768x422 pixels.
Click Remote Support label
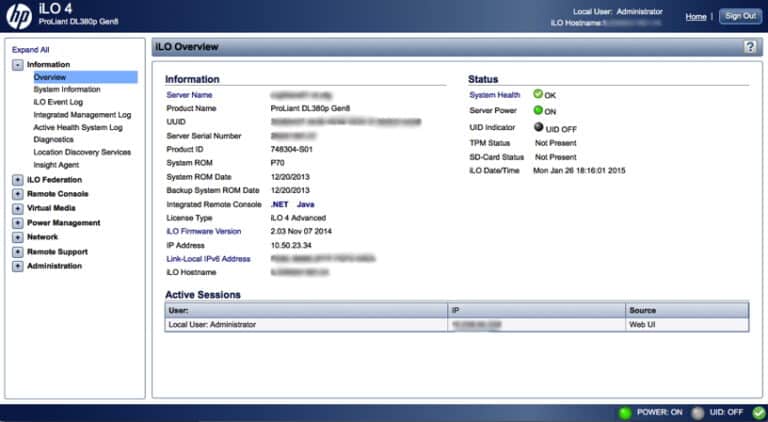(x=57, y=252)
